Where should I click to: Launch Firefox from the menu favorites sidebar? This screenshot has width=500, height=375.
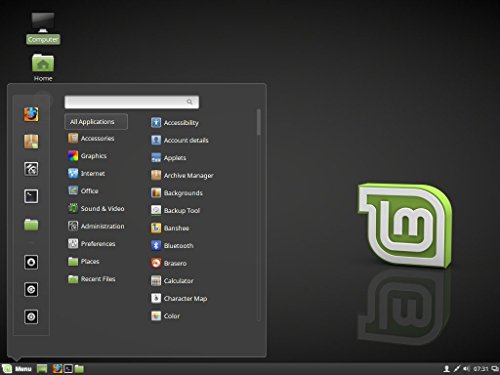click(x=31, y=114)
